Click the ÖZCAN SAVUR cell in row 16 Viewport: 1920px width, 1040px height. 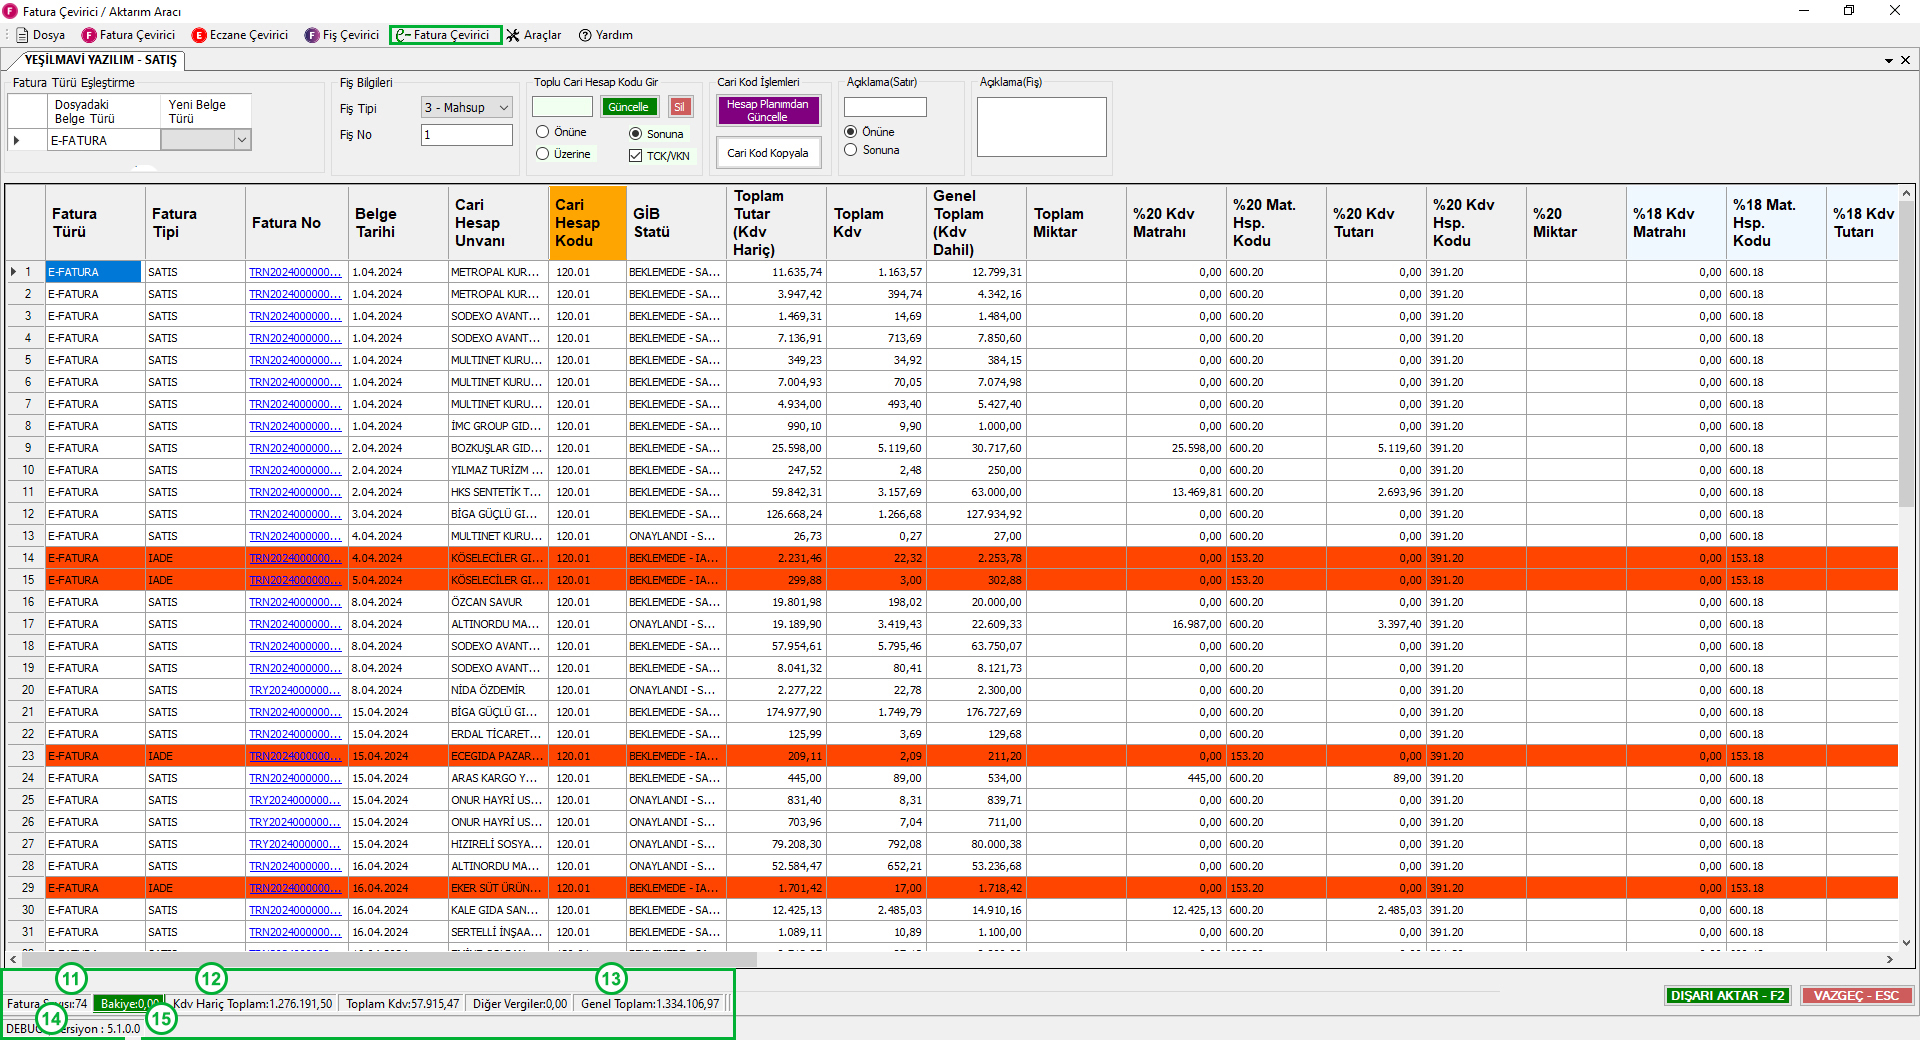pyautogui.click(x=497, y=602)
